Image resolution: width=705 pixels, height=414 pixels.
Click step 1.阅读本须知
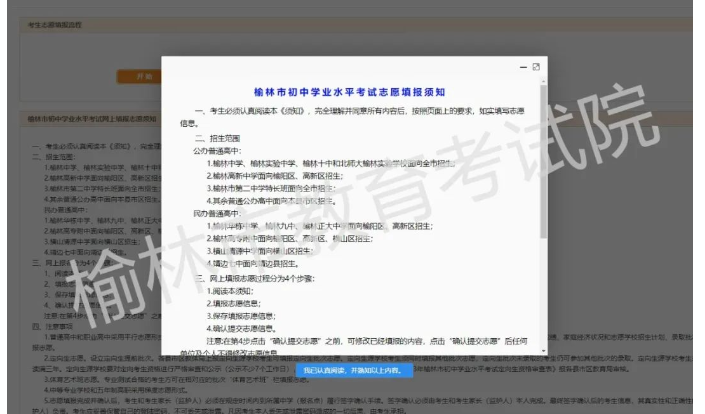[230, 291]
